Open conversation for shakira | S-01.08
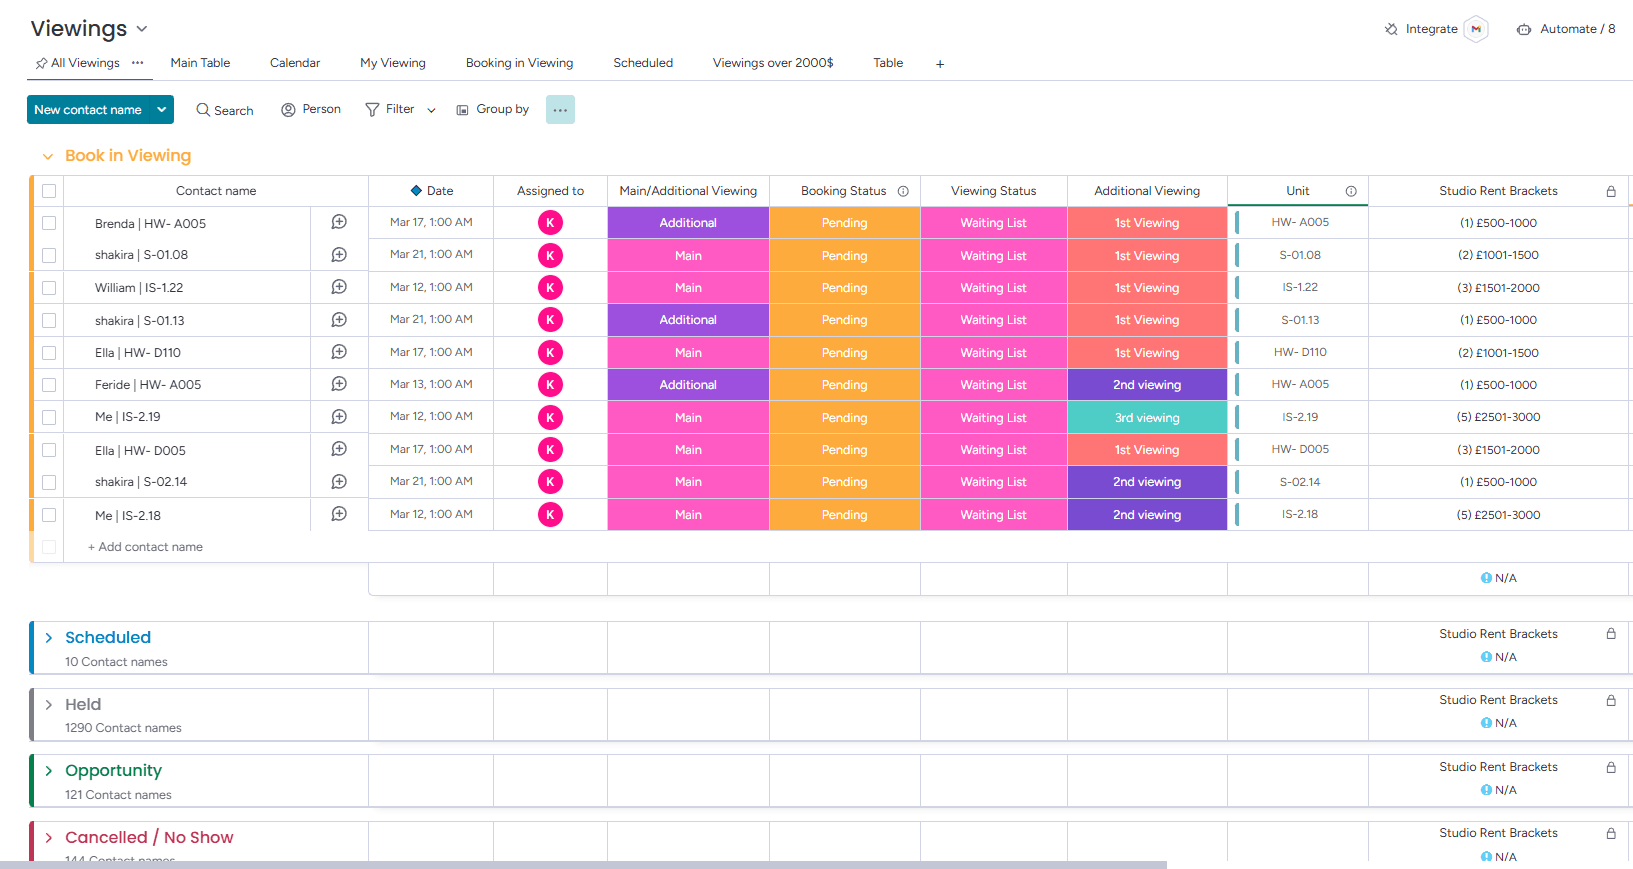 pos(339,255)
